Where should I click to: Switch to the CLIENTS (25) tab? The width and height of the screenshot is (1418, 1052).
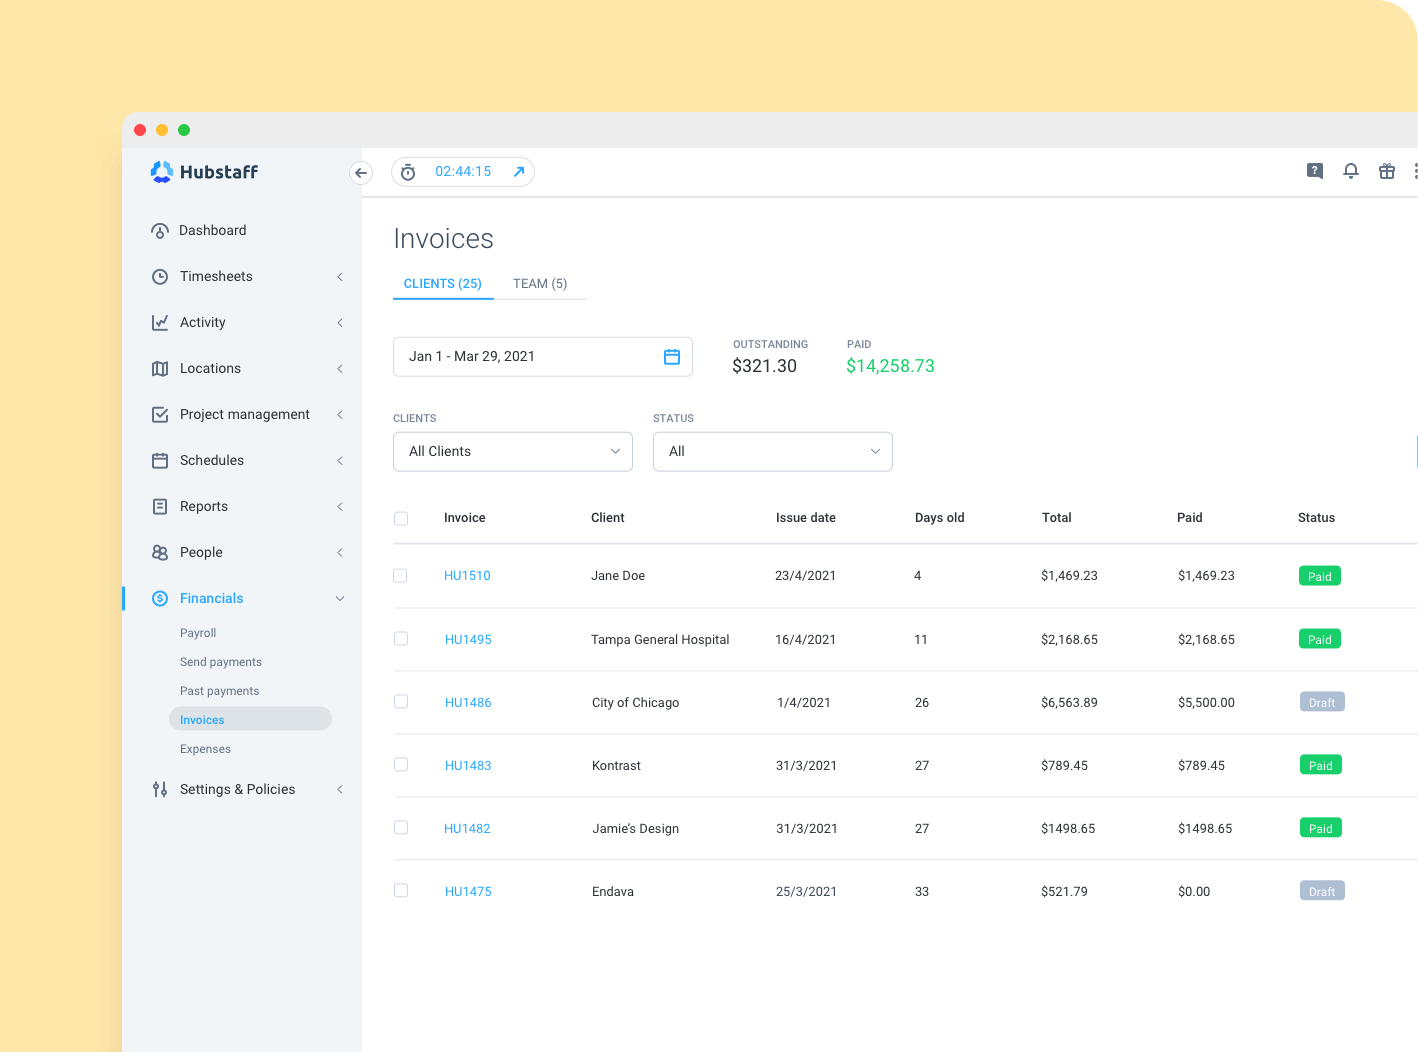point(443,284)
